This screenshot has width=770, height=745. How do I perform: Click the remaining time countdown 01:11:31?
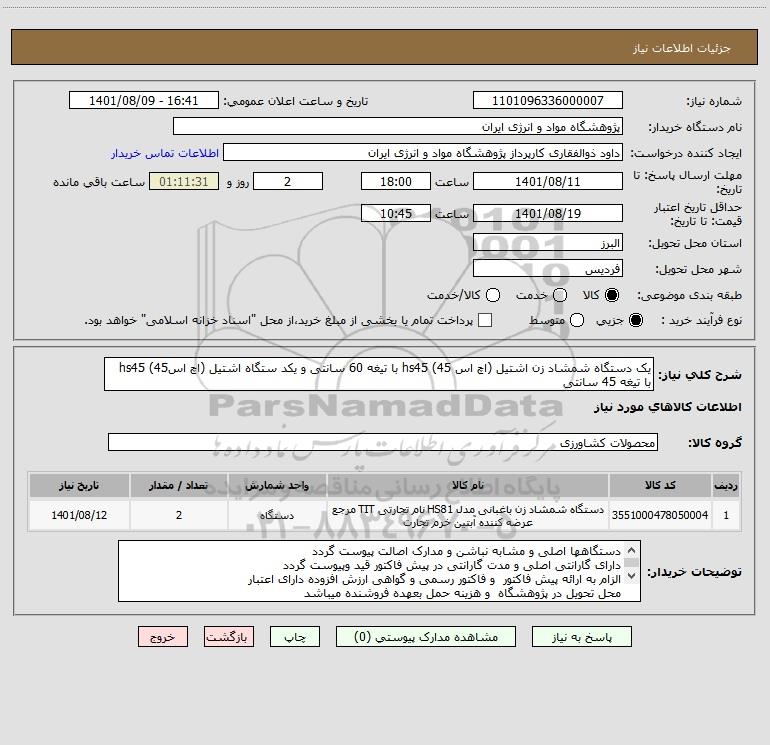(x=184, y=181)
